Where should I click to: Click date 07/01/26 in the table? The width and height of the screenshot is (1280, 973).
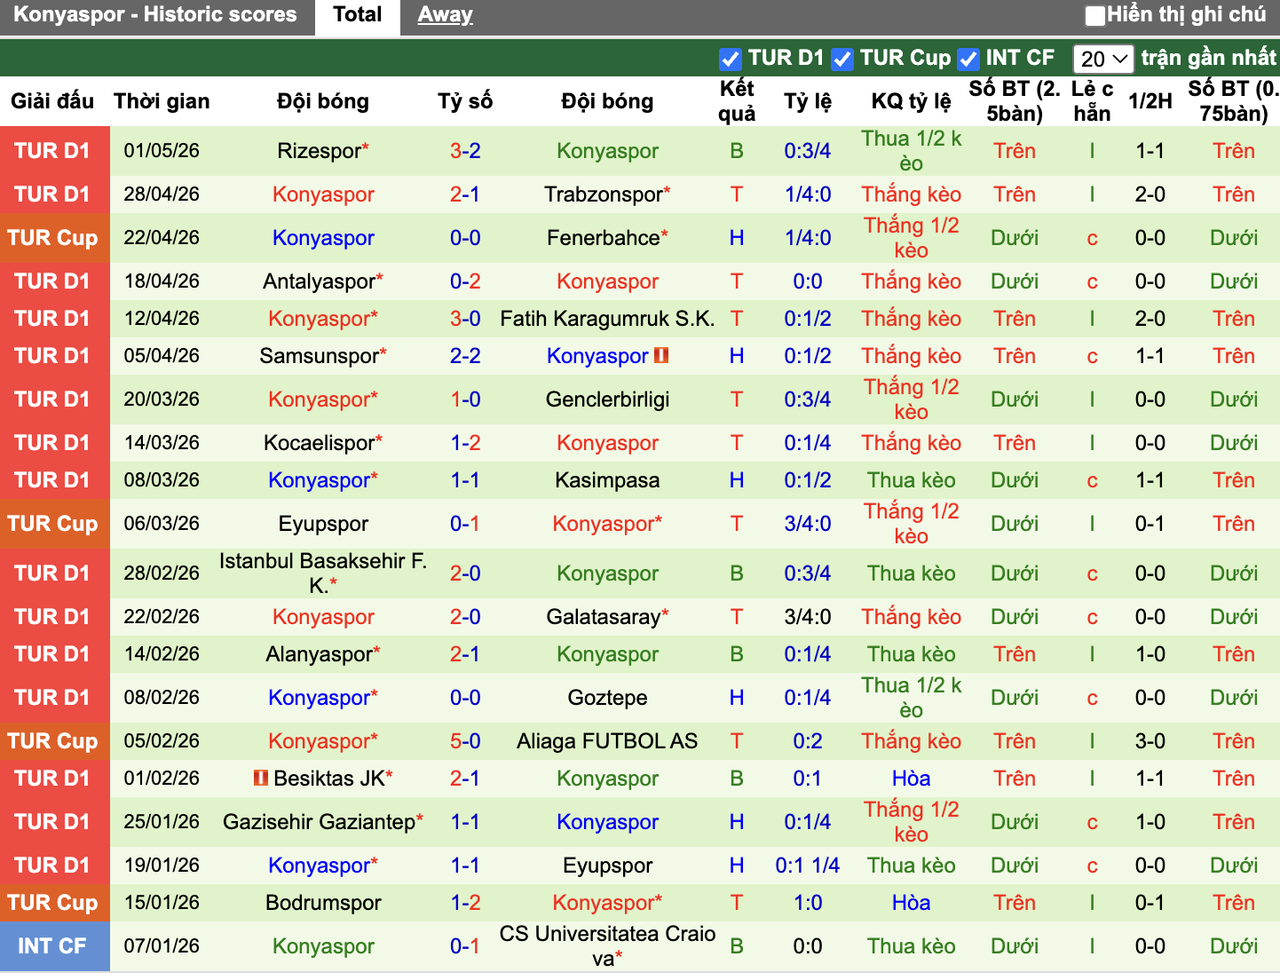click(x=162, y=946)
